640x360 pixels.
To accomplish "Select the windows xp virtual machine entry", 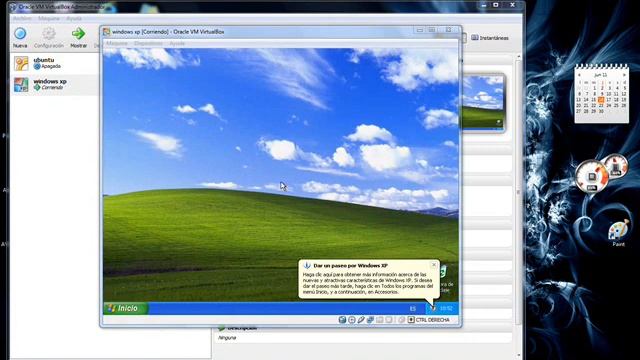I will (55, 84).
